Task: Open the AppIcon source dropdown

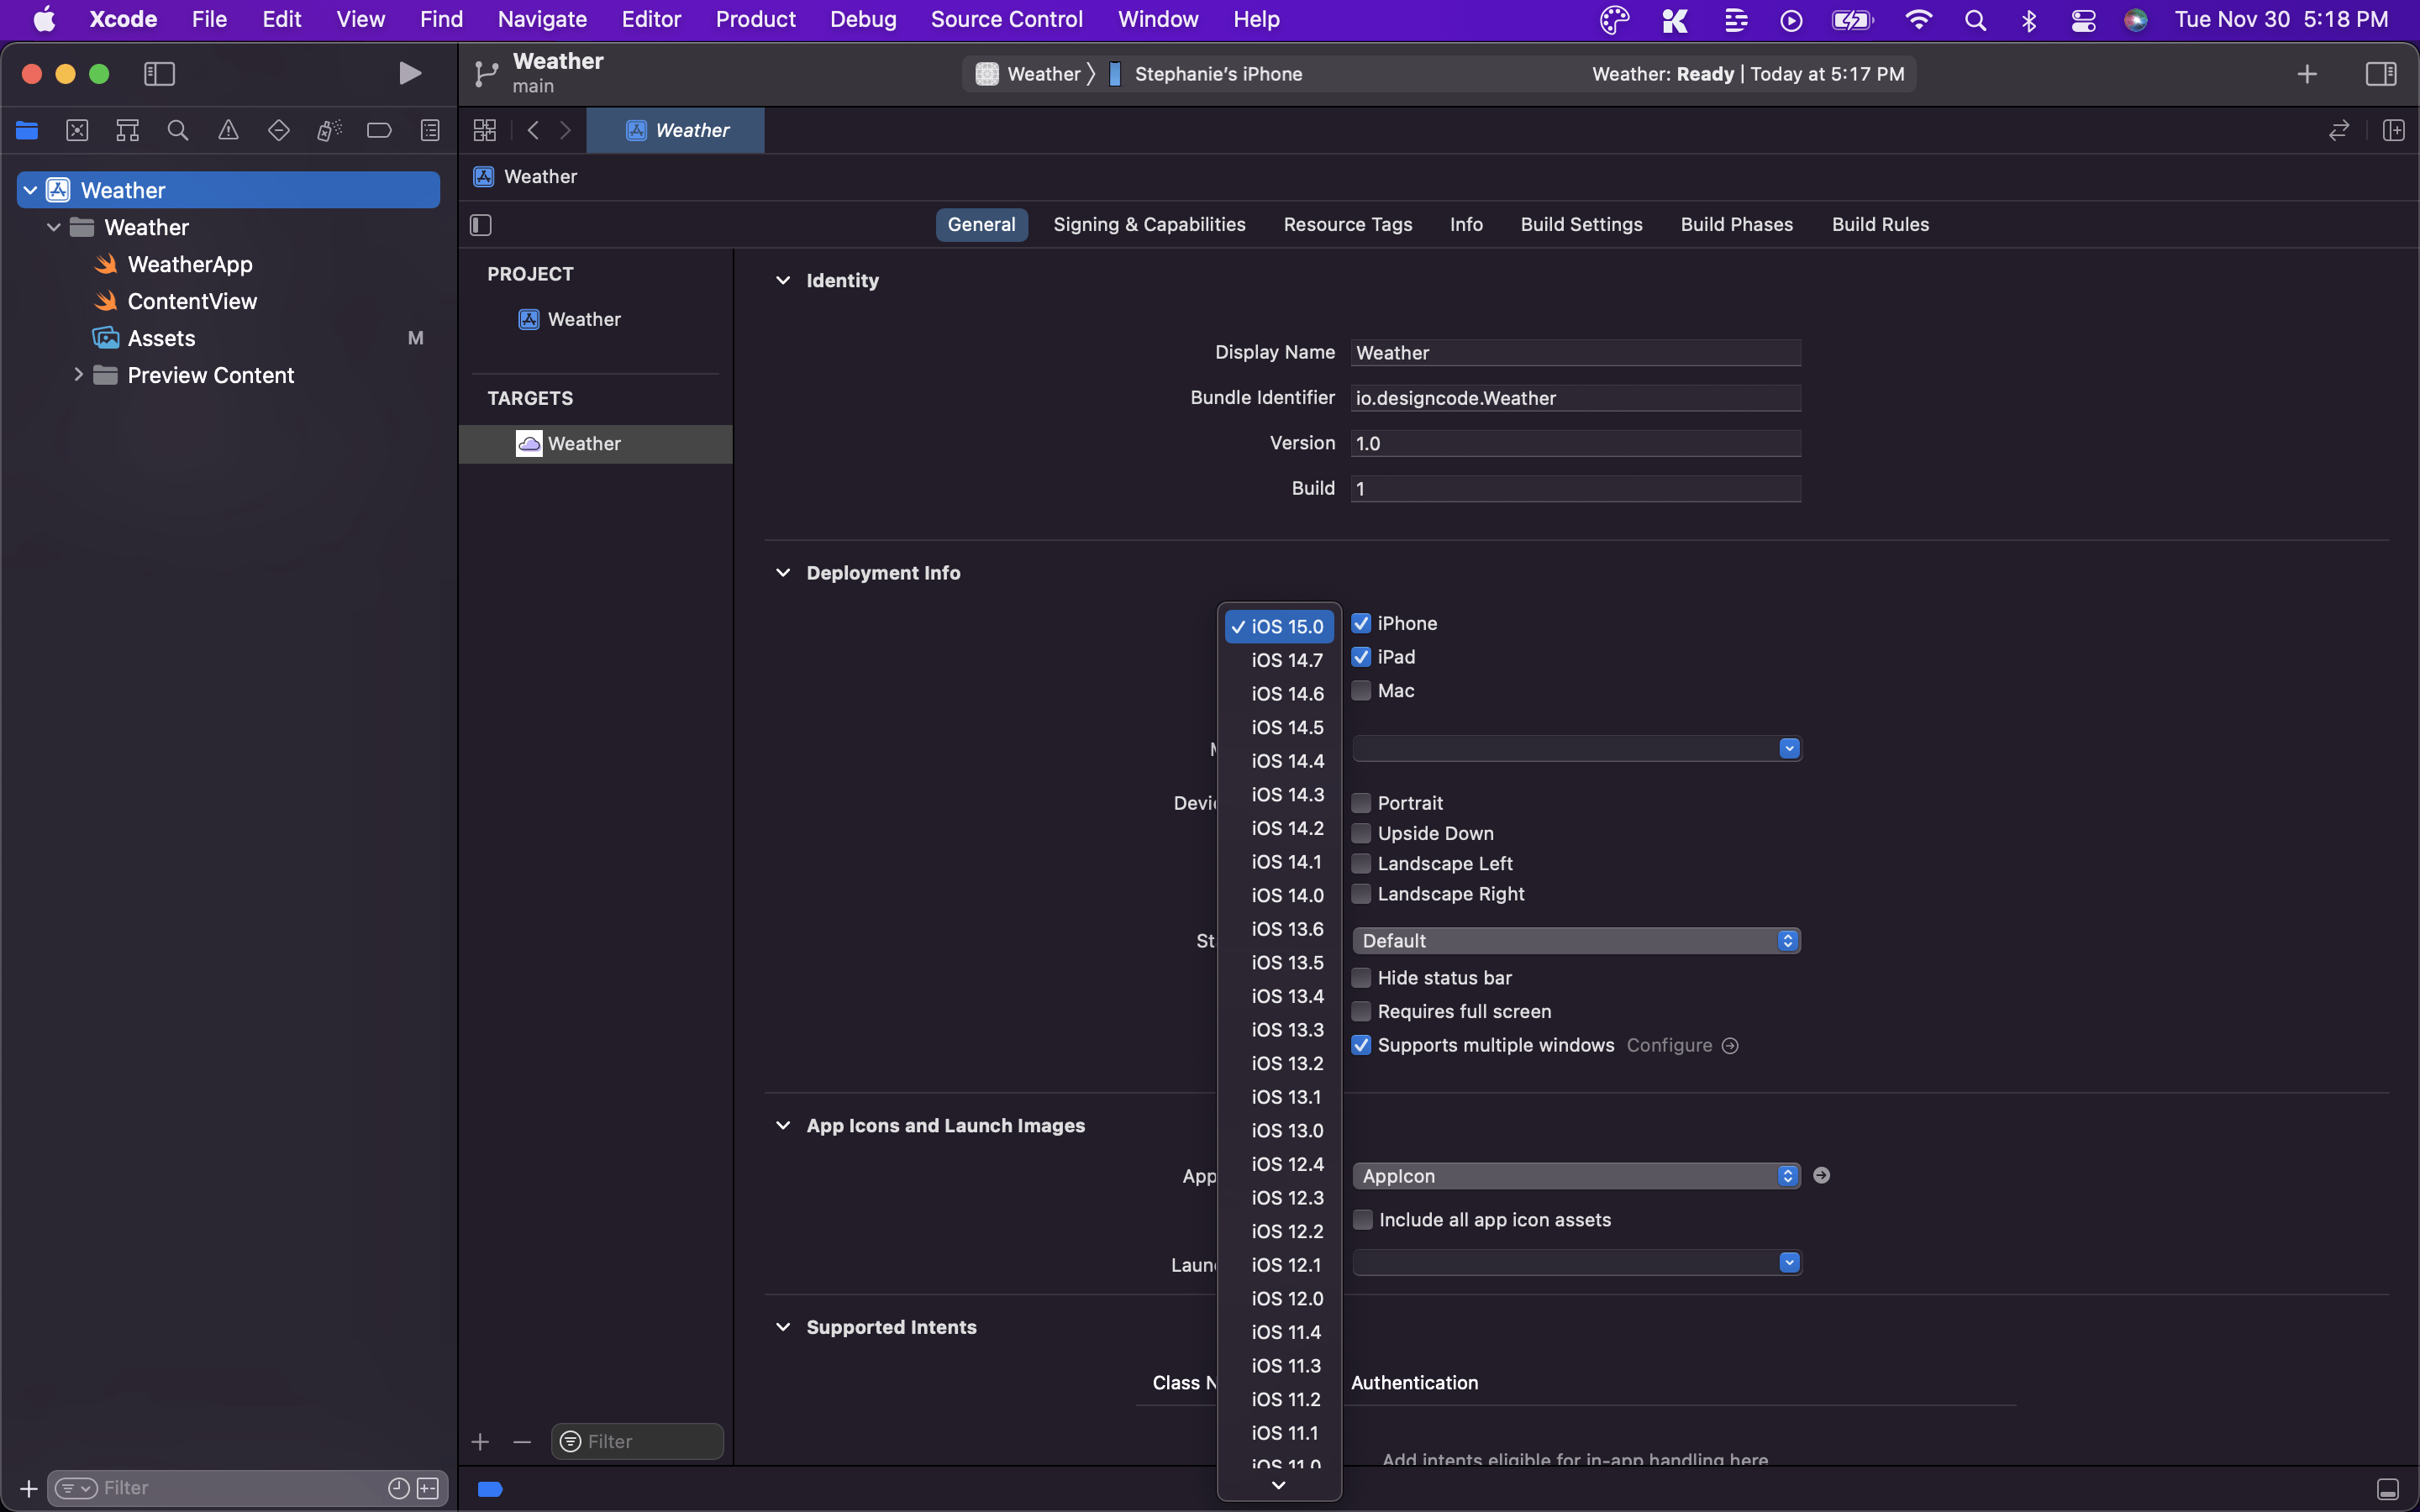Action: pos(1575,1176)
